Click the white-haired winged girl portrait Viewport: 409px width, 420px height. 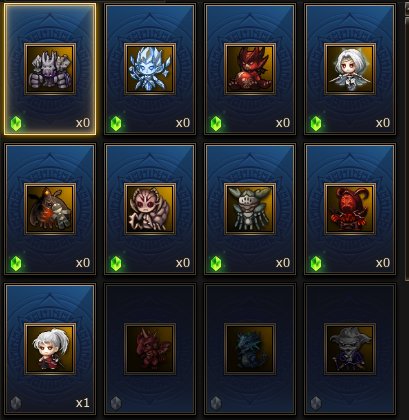tap(350, 69)
